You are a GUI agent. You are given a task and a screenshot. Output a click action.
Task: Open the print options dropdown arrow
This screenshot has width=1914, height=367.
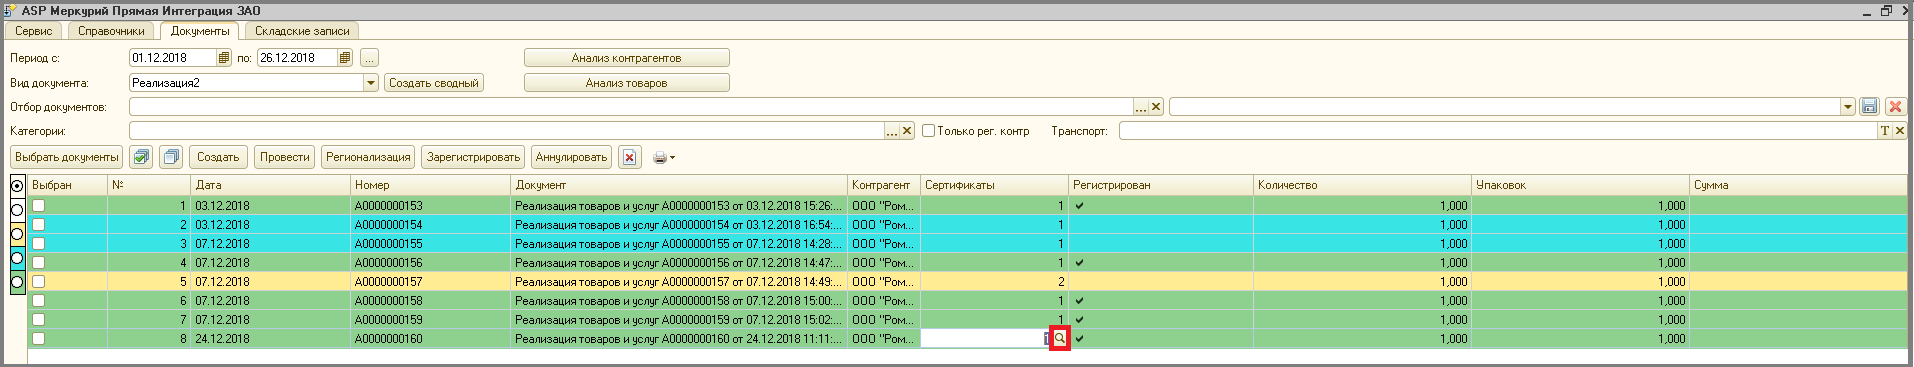pyautogui.click(x=672, y=158)
